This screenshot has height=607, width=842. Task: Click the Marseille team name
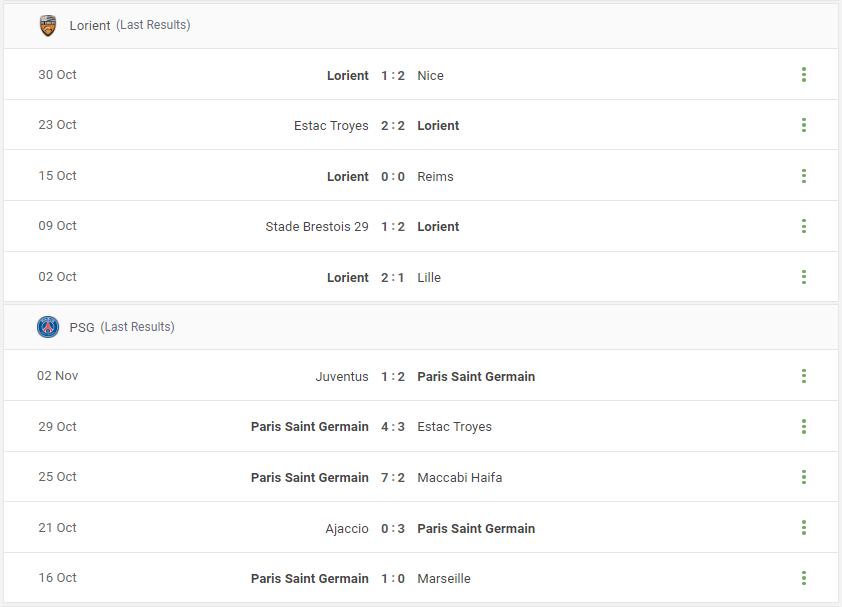click(444, 579)
